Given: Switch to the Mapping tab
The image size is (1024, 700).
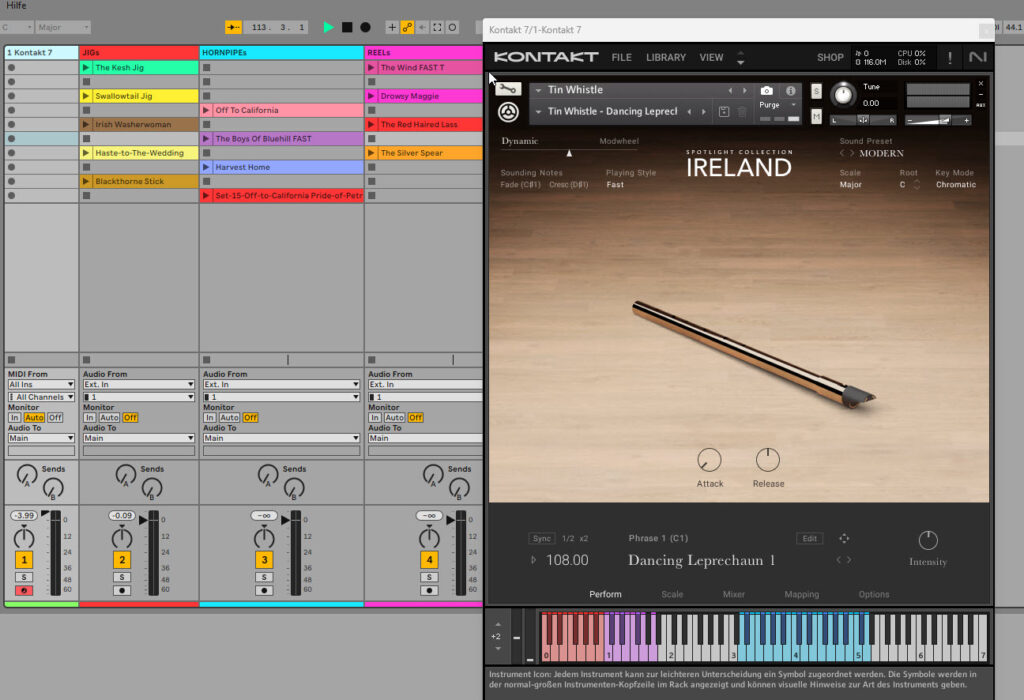Looking at the screenshot, I should (801, 594).
